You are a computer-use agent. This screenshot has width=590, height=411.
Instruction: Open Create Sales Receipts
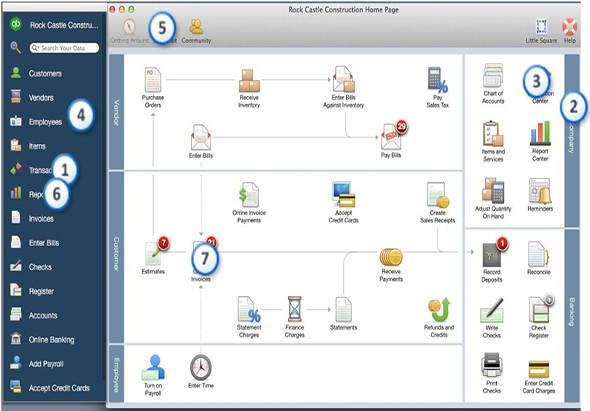438,195
